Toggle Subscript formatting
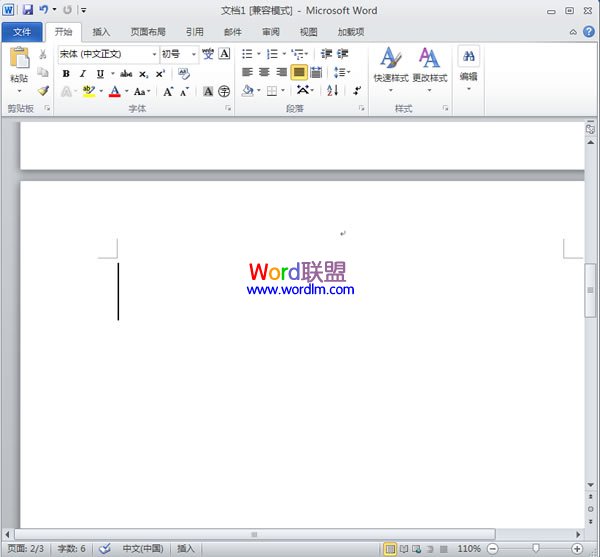Screen dimensions: 600x557 [143, 73]
